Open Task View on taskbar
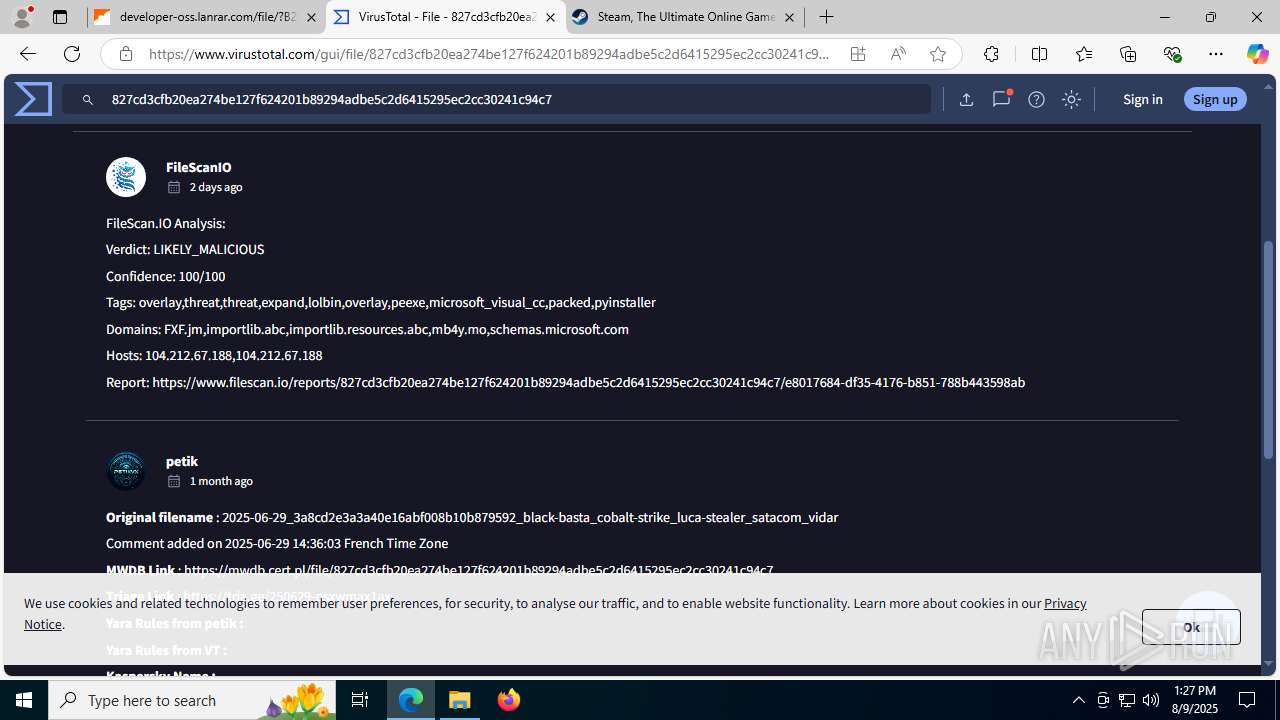The image size is (1280, 720). tap(360, 700)
